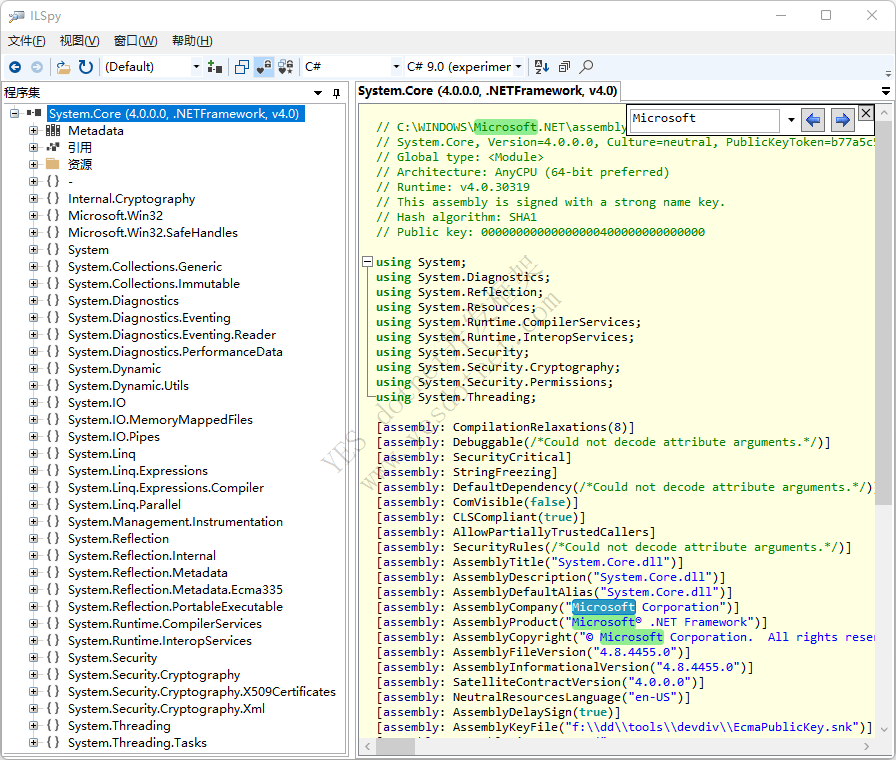
Task: Click the Metadata table icon
Action: (x=53, y=131)
